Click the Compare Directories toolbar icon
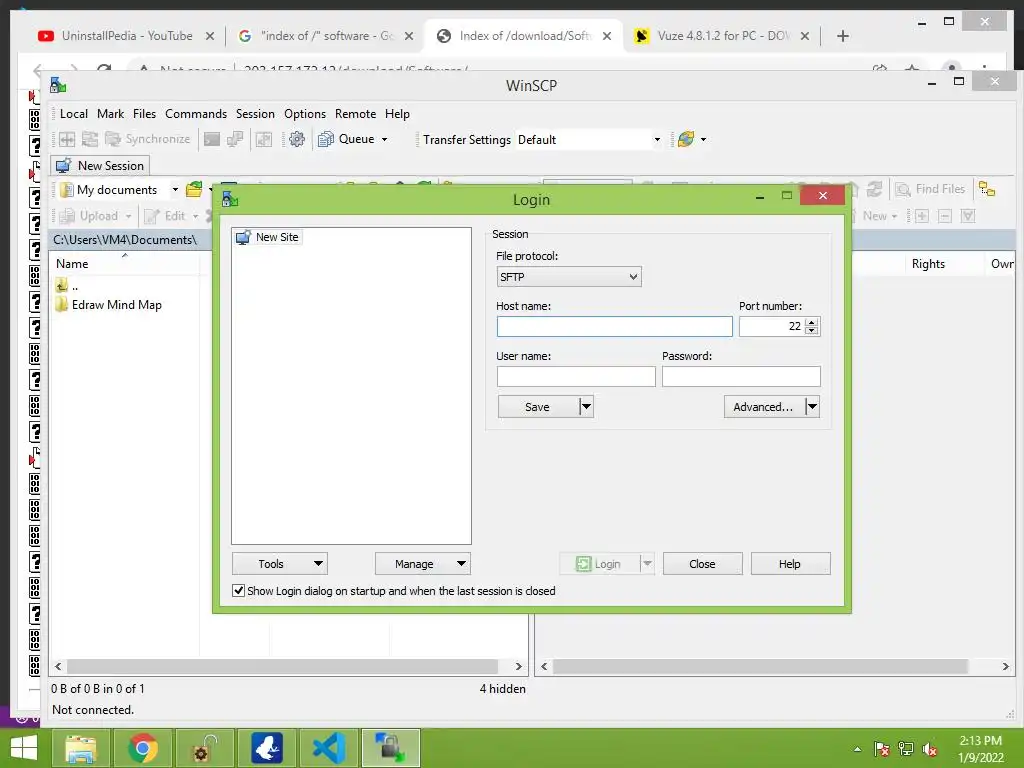 [x=67, y=139]
